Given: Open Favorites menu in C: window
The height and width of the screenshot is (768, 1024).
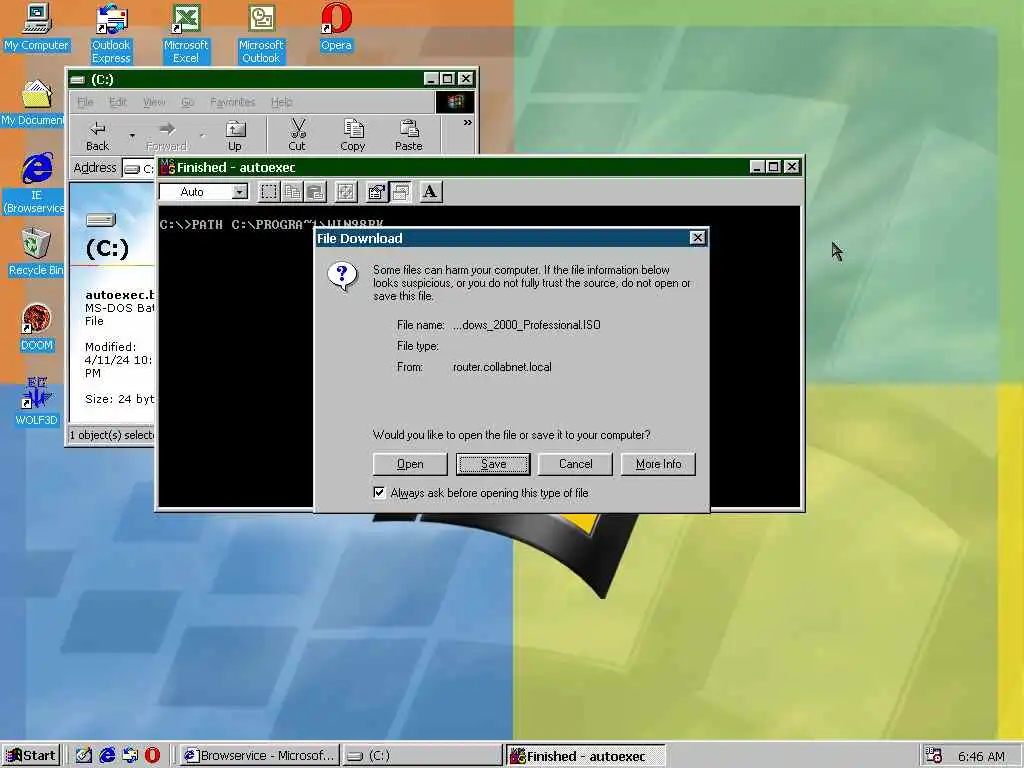Looking at the screenshot, I should [232, 102].
